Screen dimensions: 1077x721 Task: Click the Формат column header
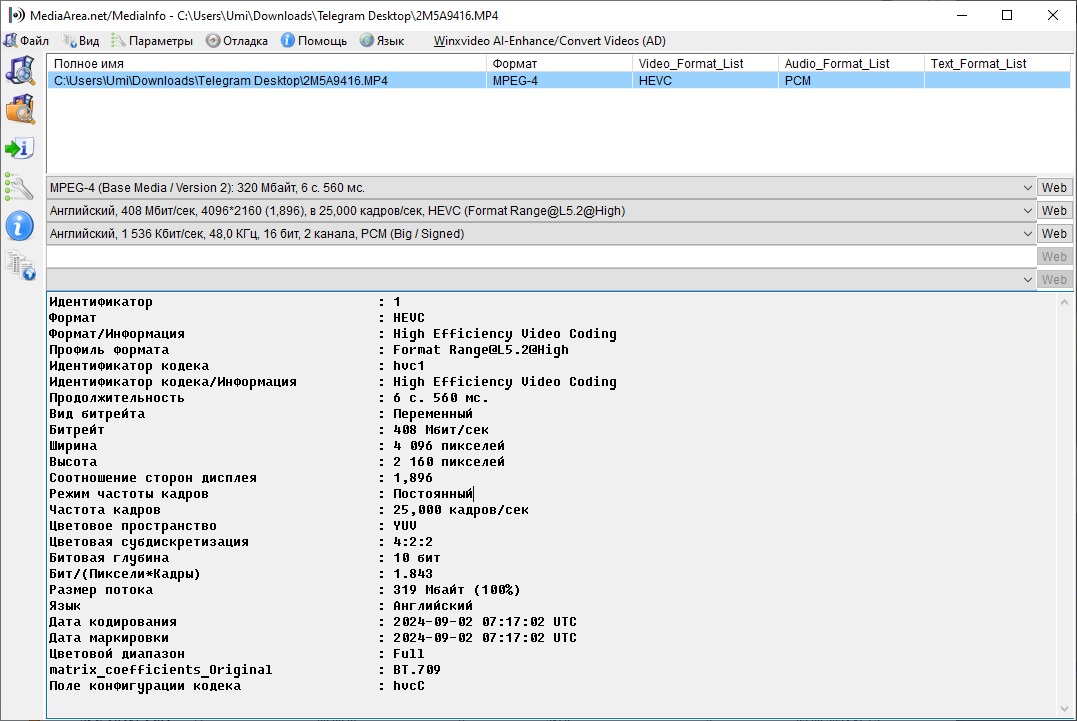[x=559, y=63]
